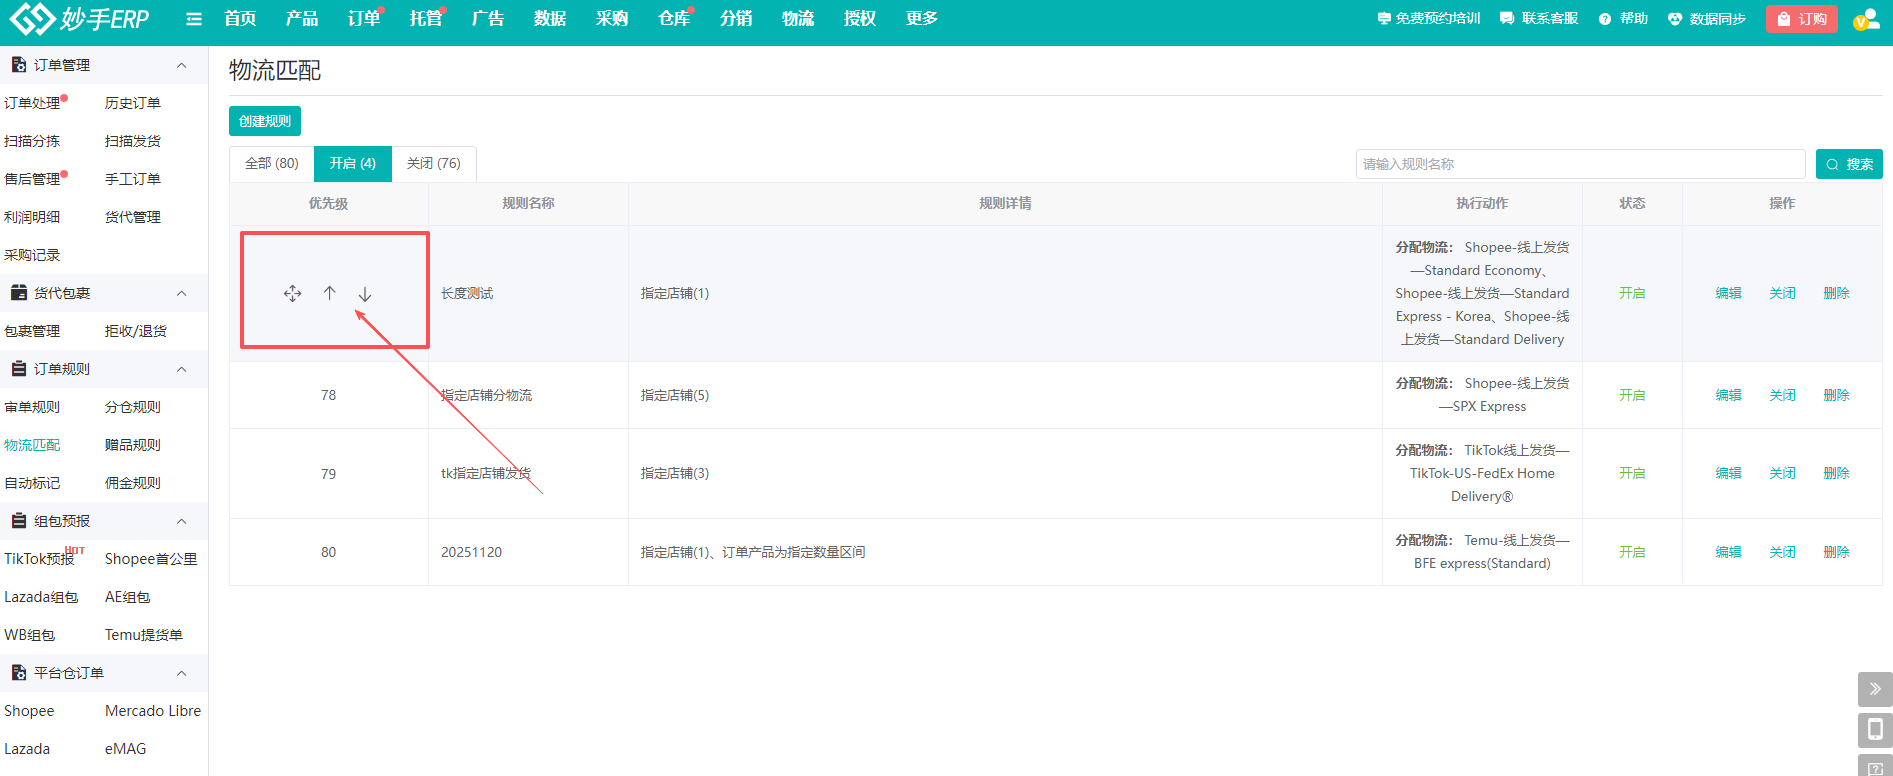Collapse the 组包预报 sidebar section
The width and height of the screenshot is (1893, 776).
[x=181, y=521]
